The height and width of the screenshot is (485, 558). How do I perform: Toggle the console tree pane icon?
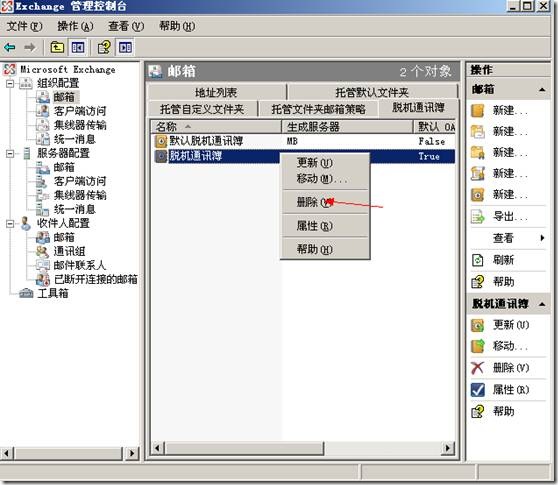pos(78,47)
